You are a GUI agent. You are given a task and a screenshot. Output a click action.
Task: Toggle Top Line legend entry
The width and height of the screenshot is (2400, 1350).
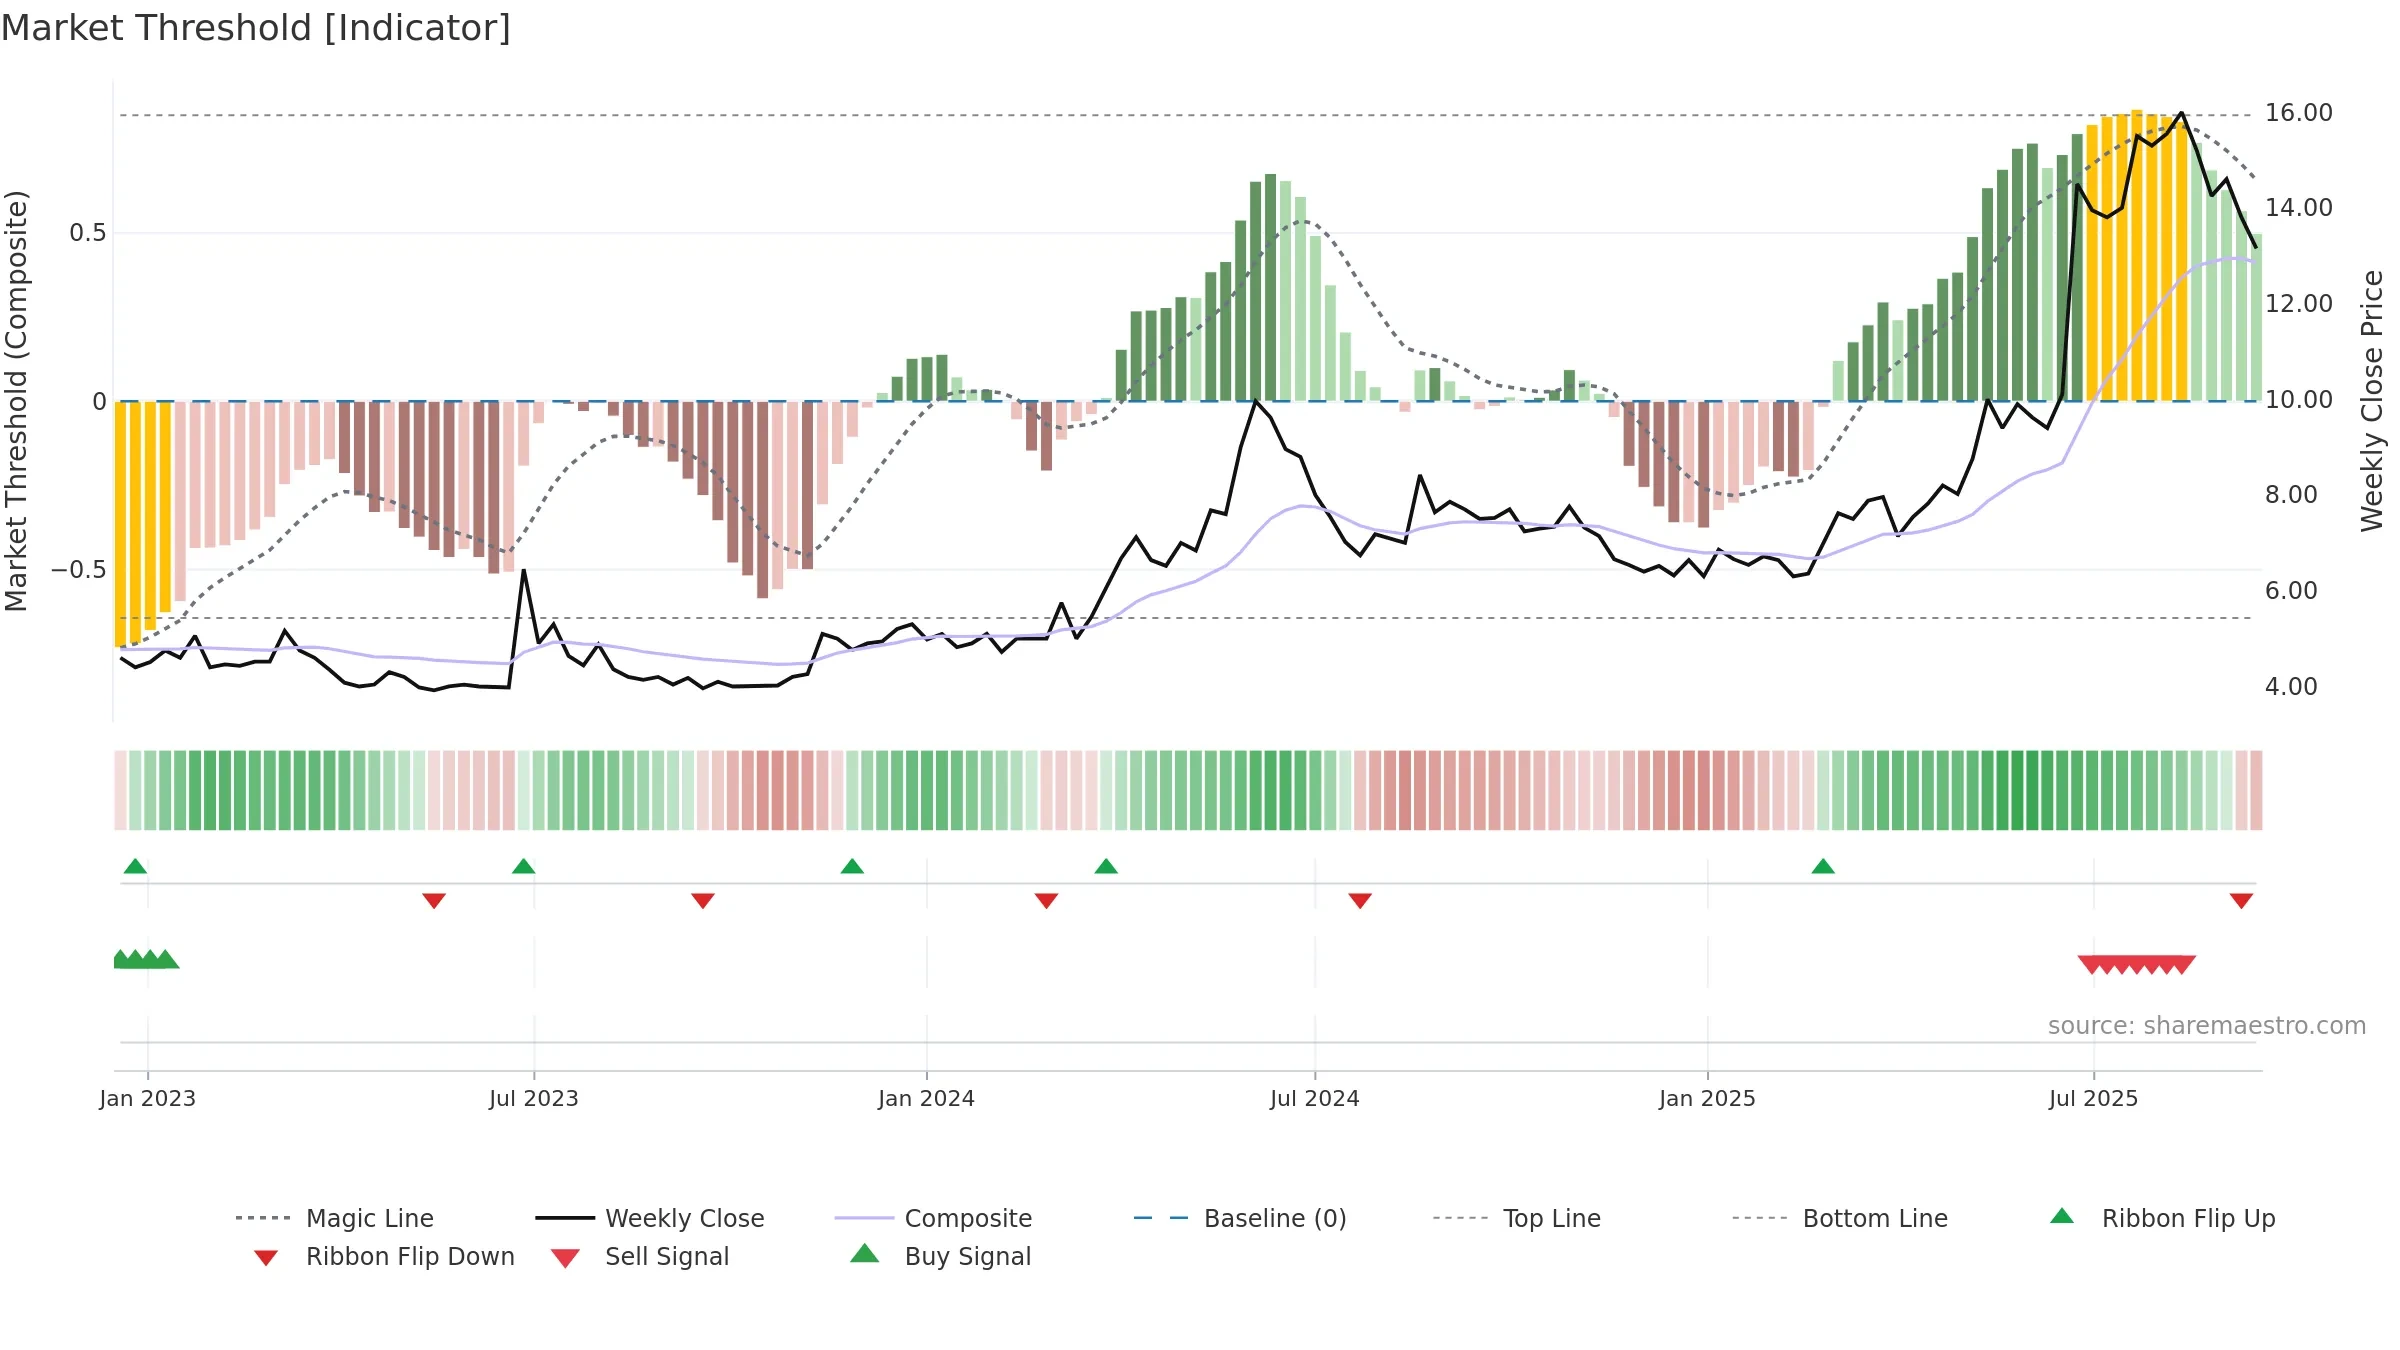click(1516, 1218)
